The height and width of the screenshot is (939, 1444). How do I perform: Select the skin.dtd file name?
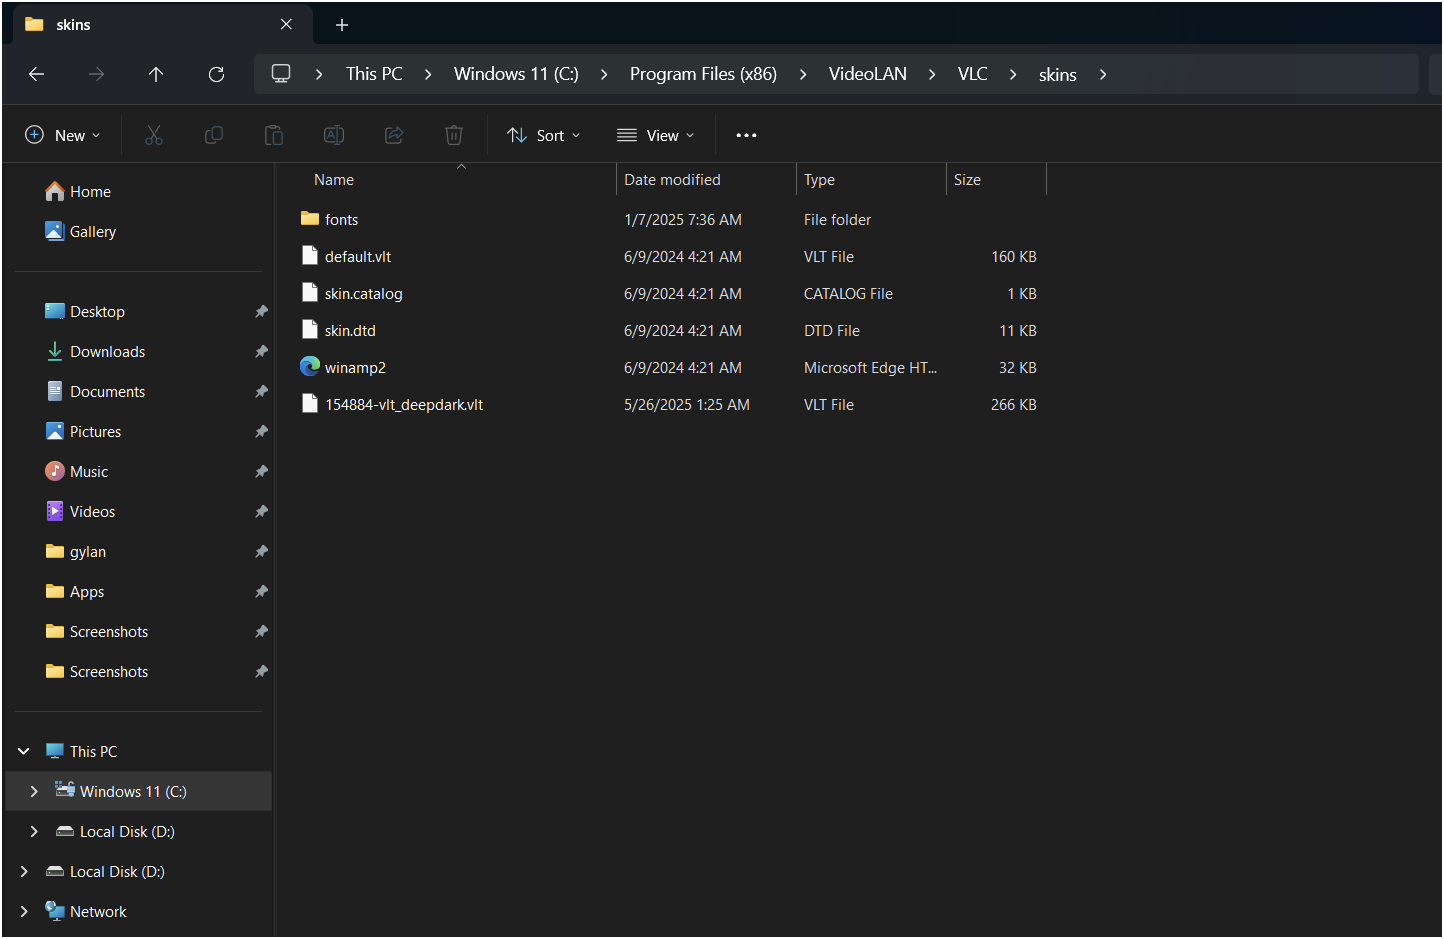click(350, 330)
